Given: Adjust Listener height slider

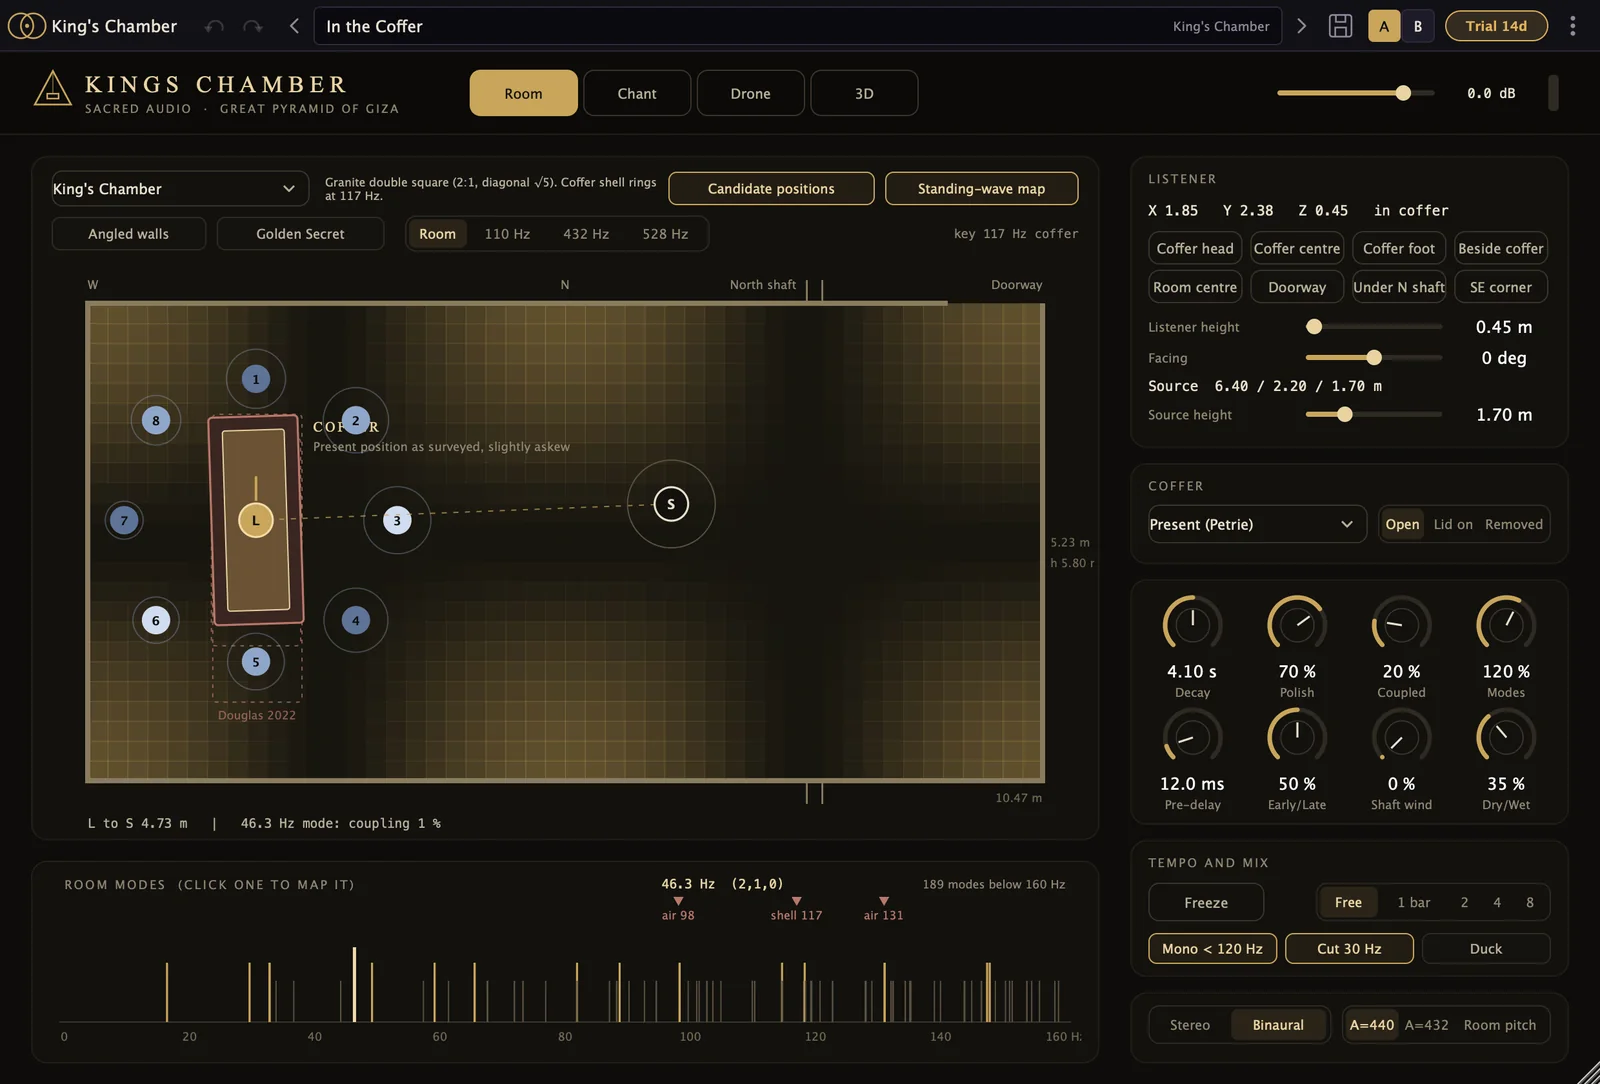Looking at the screenshot, I should pos(1314,327).
